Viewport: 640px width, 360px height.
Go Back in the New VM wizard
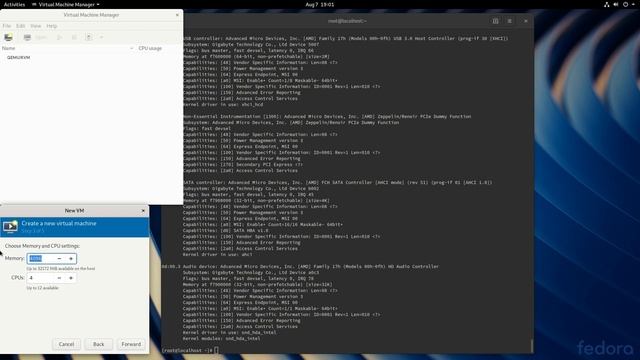[98, 344]
